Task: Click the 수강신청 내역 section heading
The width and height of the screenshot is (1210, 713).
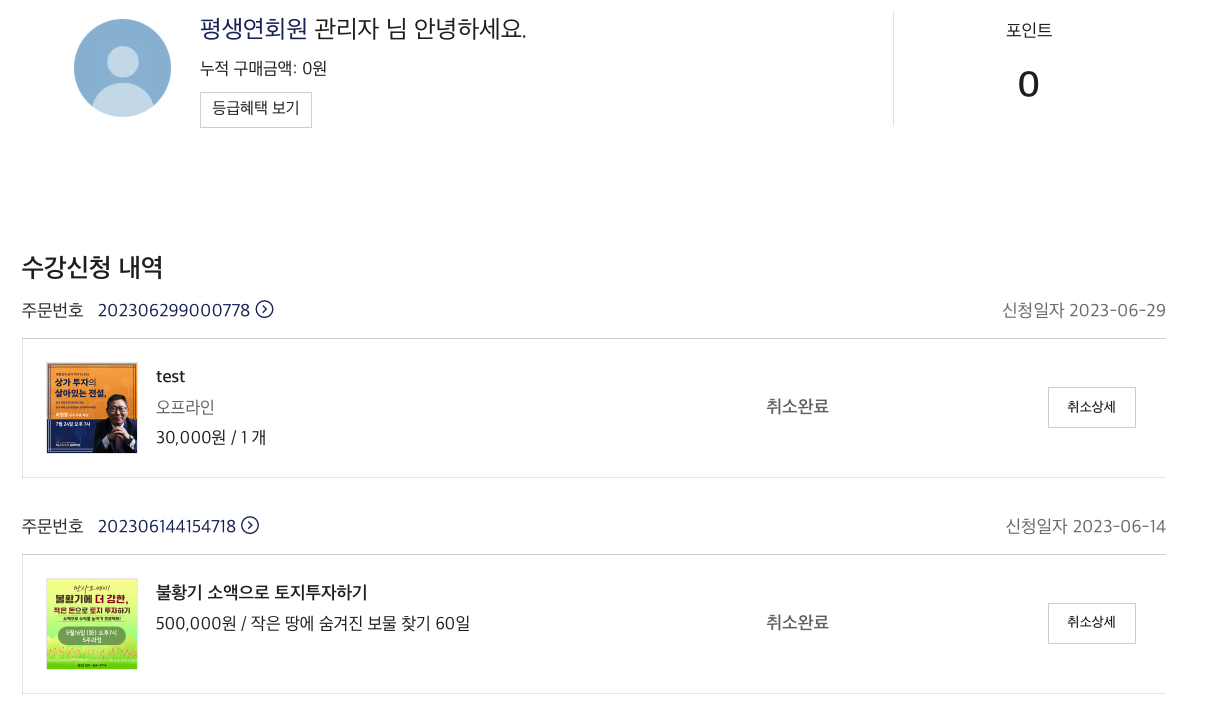Action: [x=92, y=267]
